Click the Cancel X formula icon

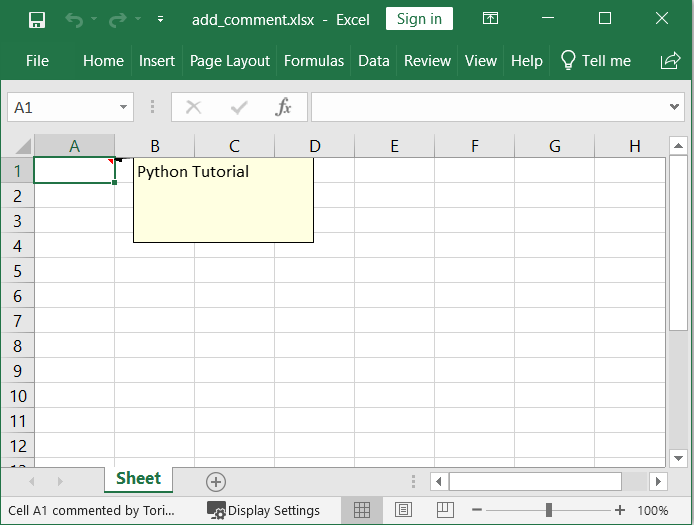193,107
